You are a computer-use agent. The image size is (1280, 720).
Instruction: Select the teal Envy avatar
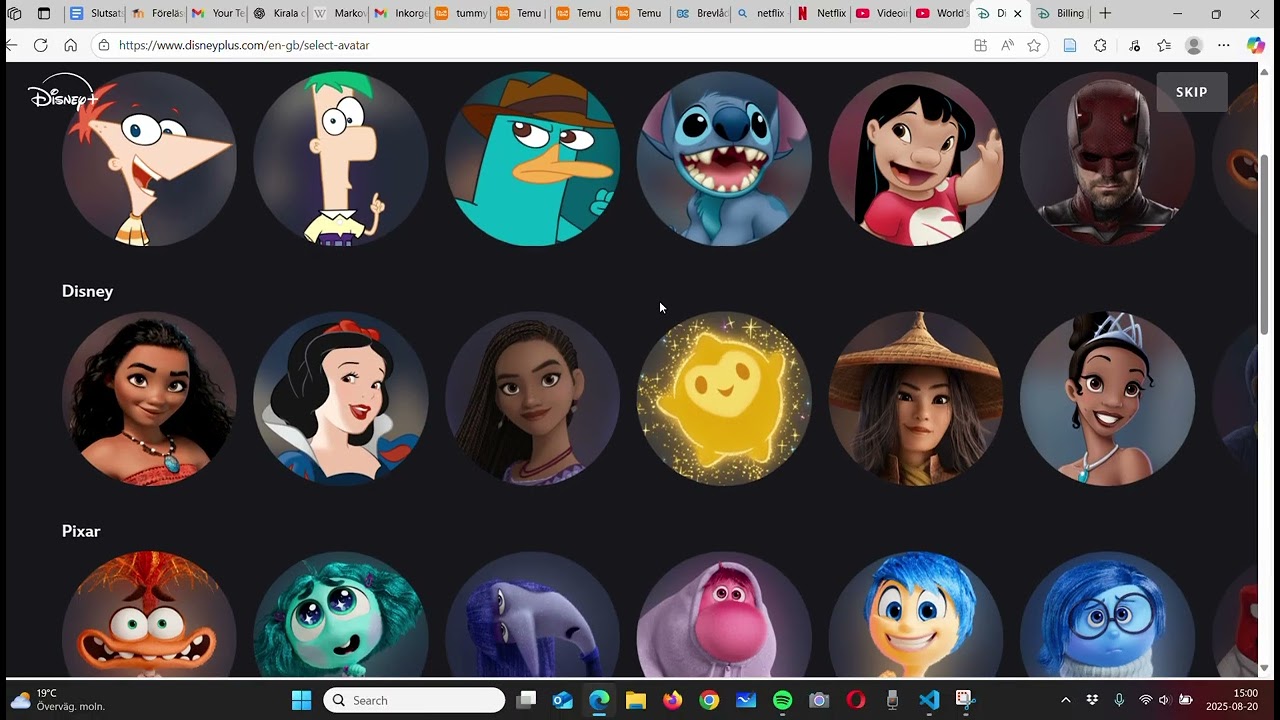tap(341, 614)
